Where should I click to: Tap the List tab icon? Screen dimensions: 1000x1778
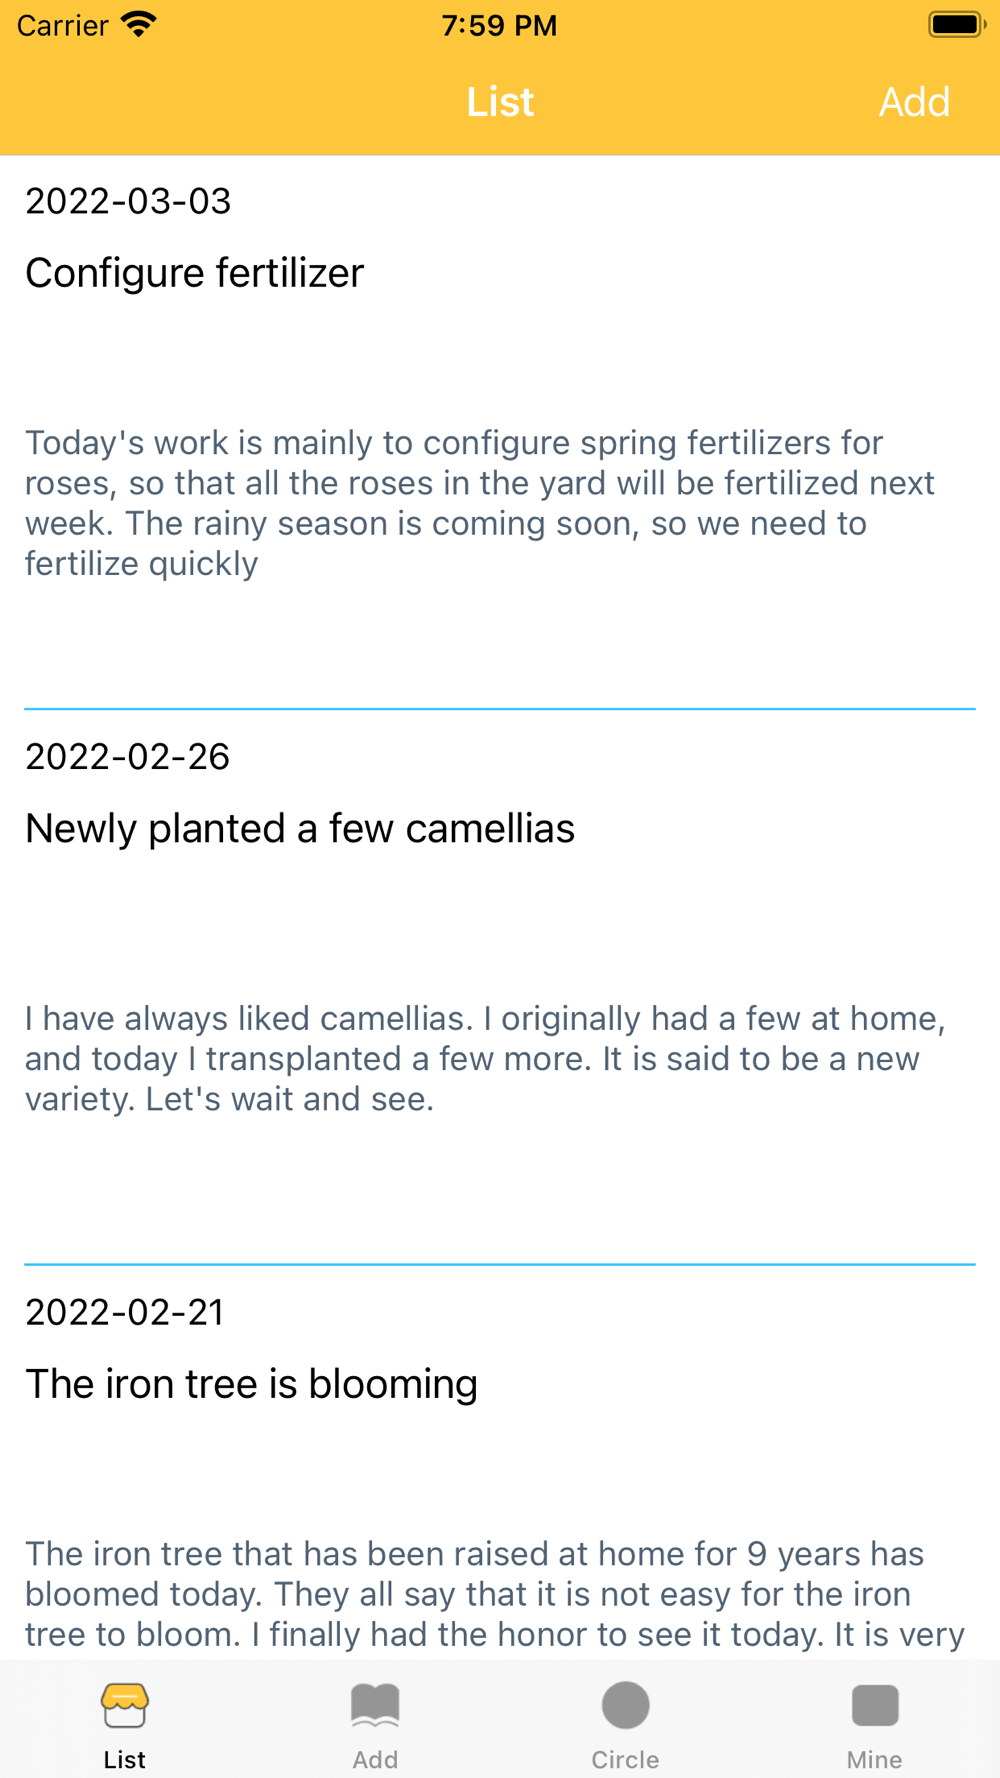tap(125, 1705)
